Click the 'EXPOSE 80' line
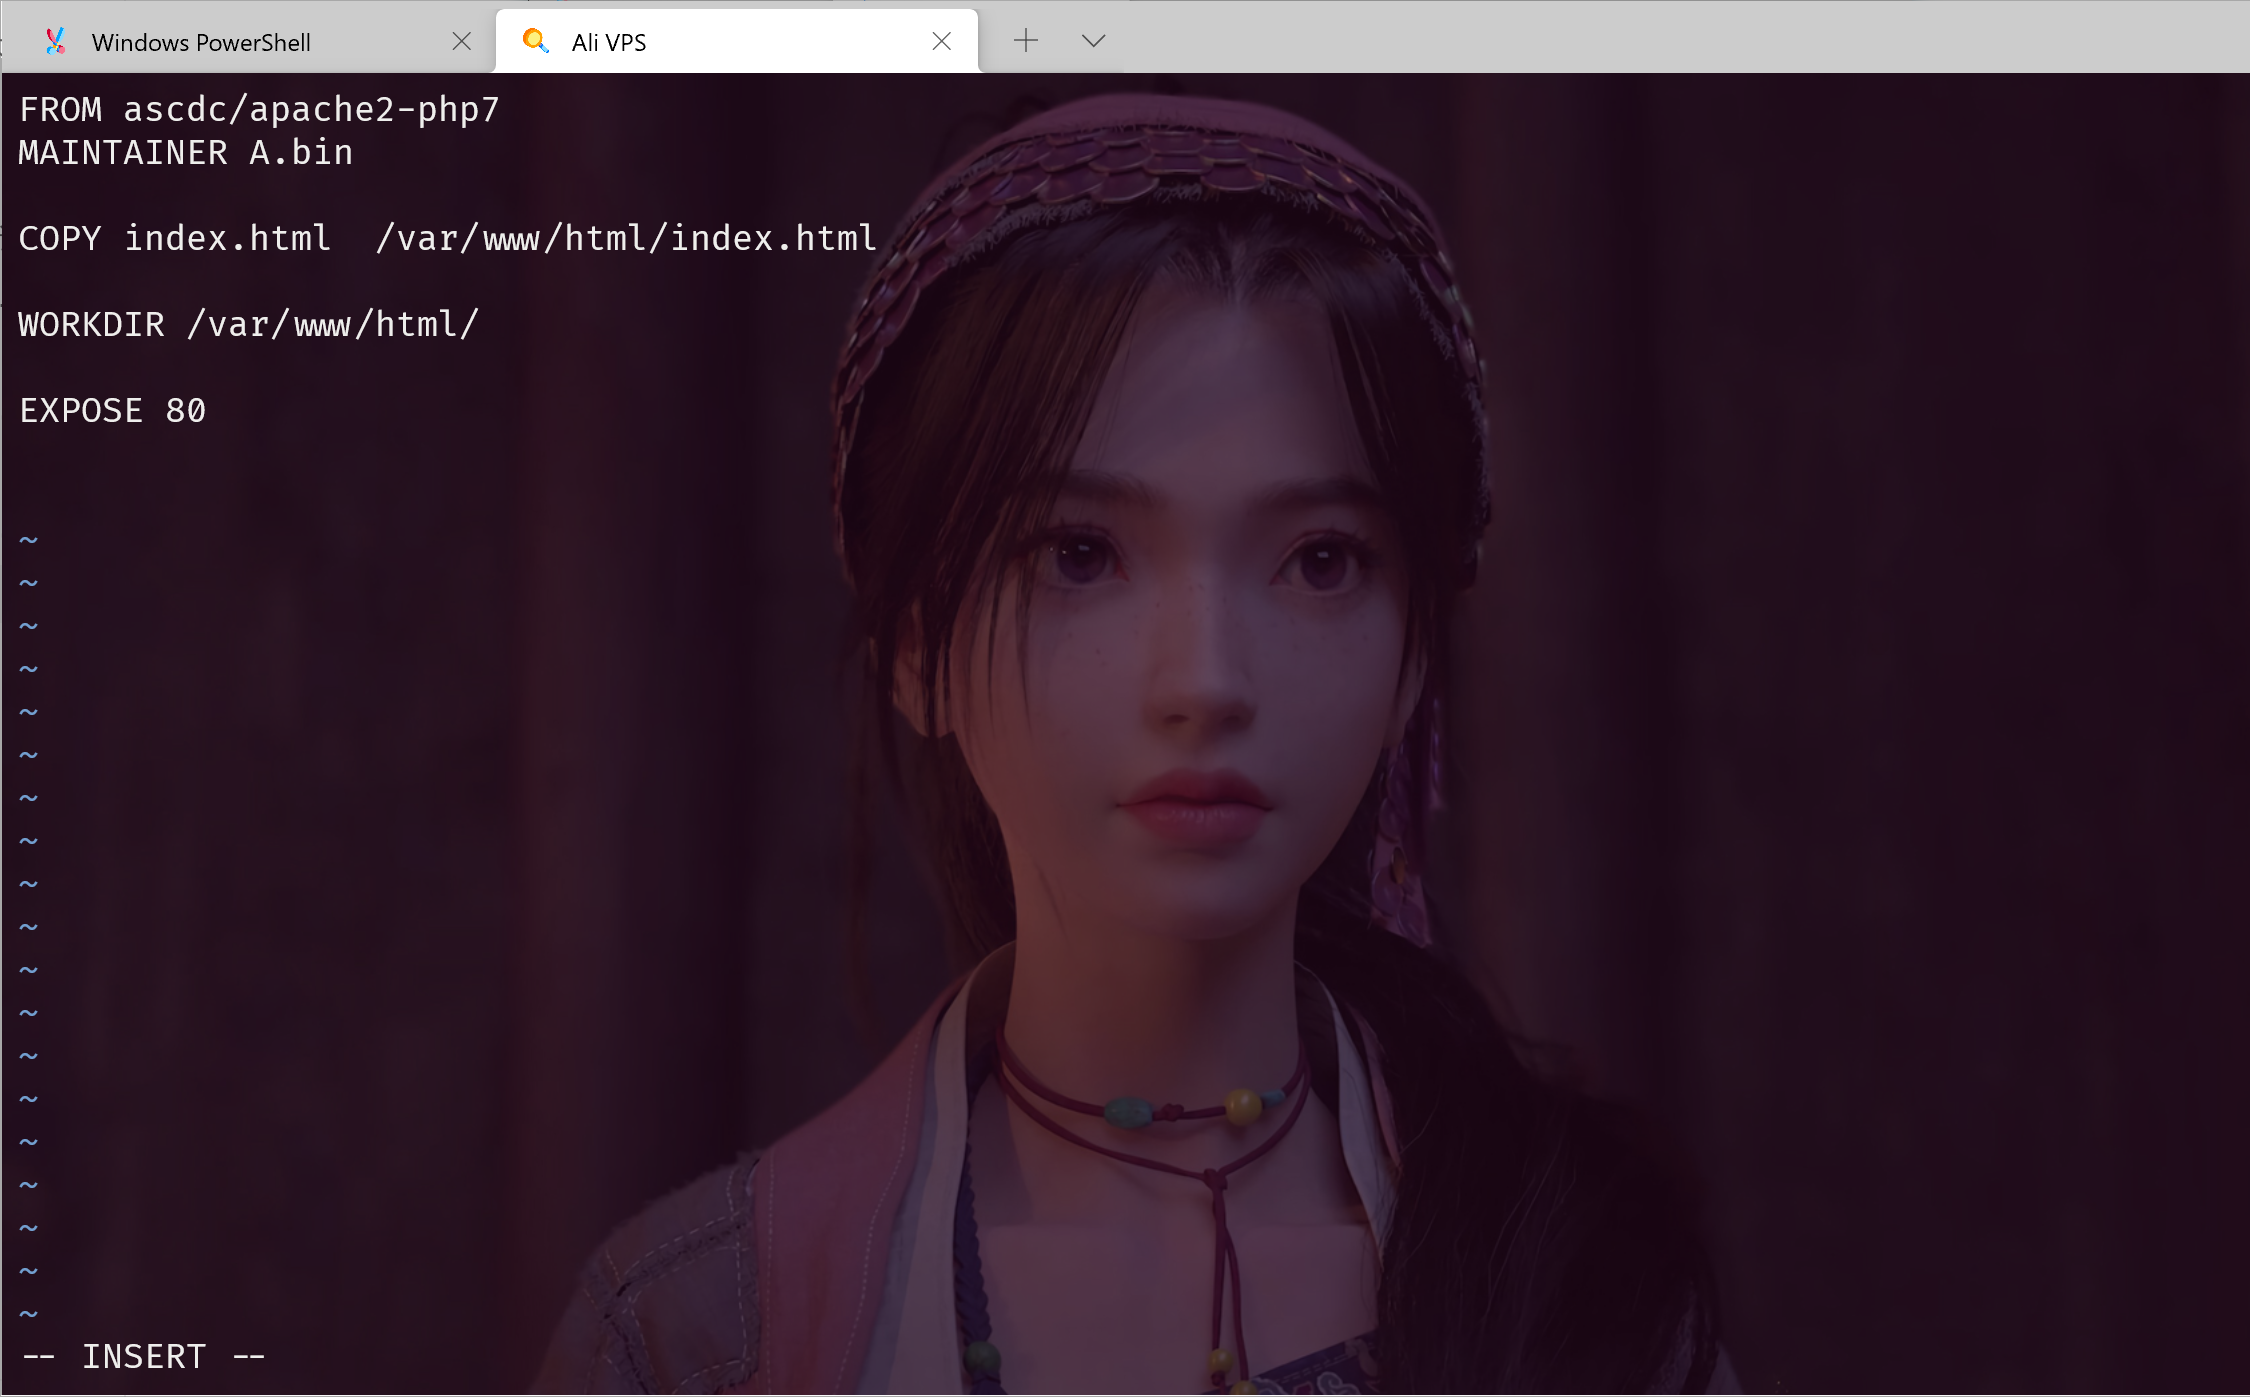Viewport: 2250px width, 1397px height. [113, 410]
